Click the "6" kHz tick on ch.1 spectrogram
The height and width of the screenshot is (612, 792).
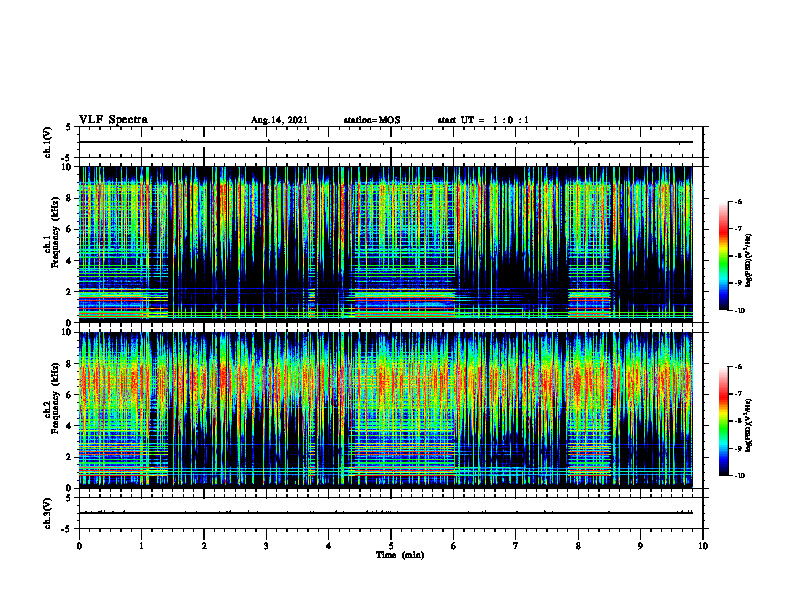coord(70,229)
